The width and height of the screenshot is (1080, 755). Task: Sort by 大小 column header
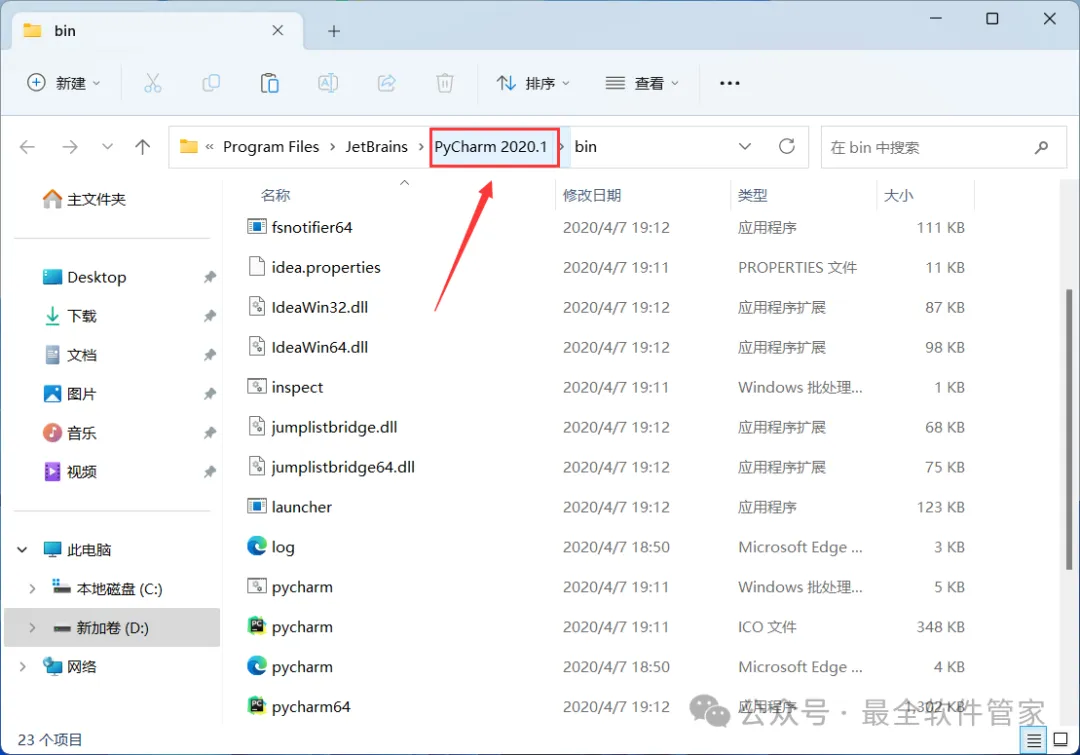[898, 195]
